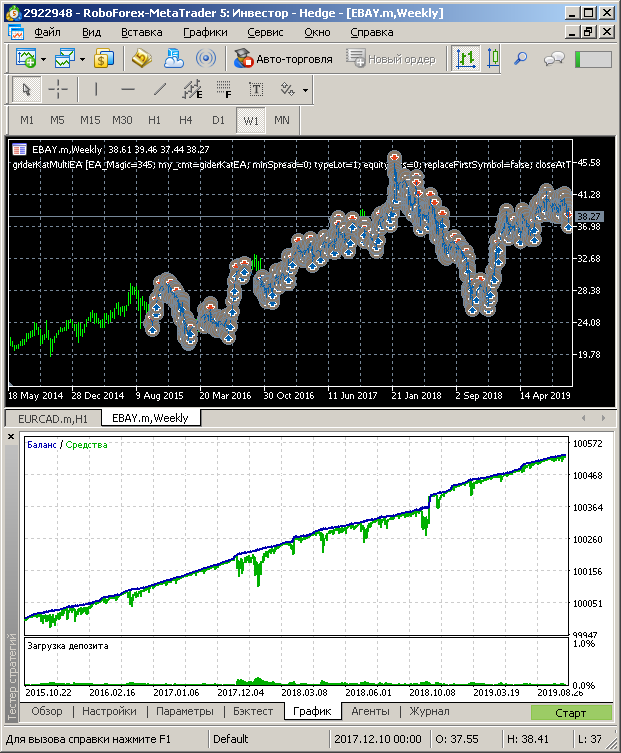Open the new chart dropdown arrow

43,60
